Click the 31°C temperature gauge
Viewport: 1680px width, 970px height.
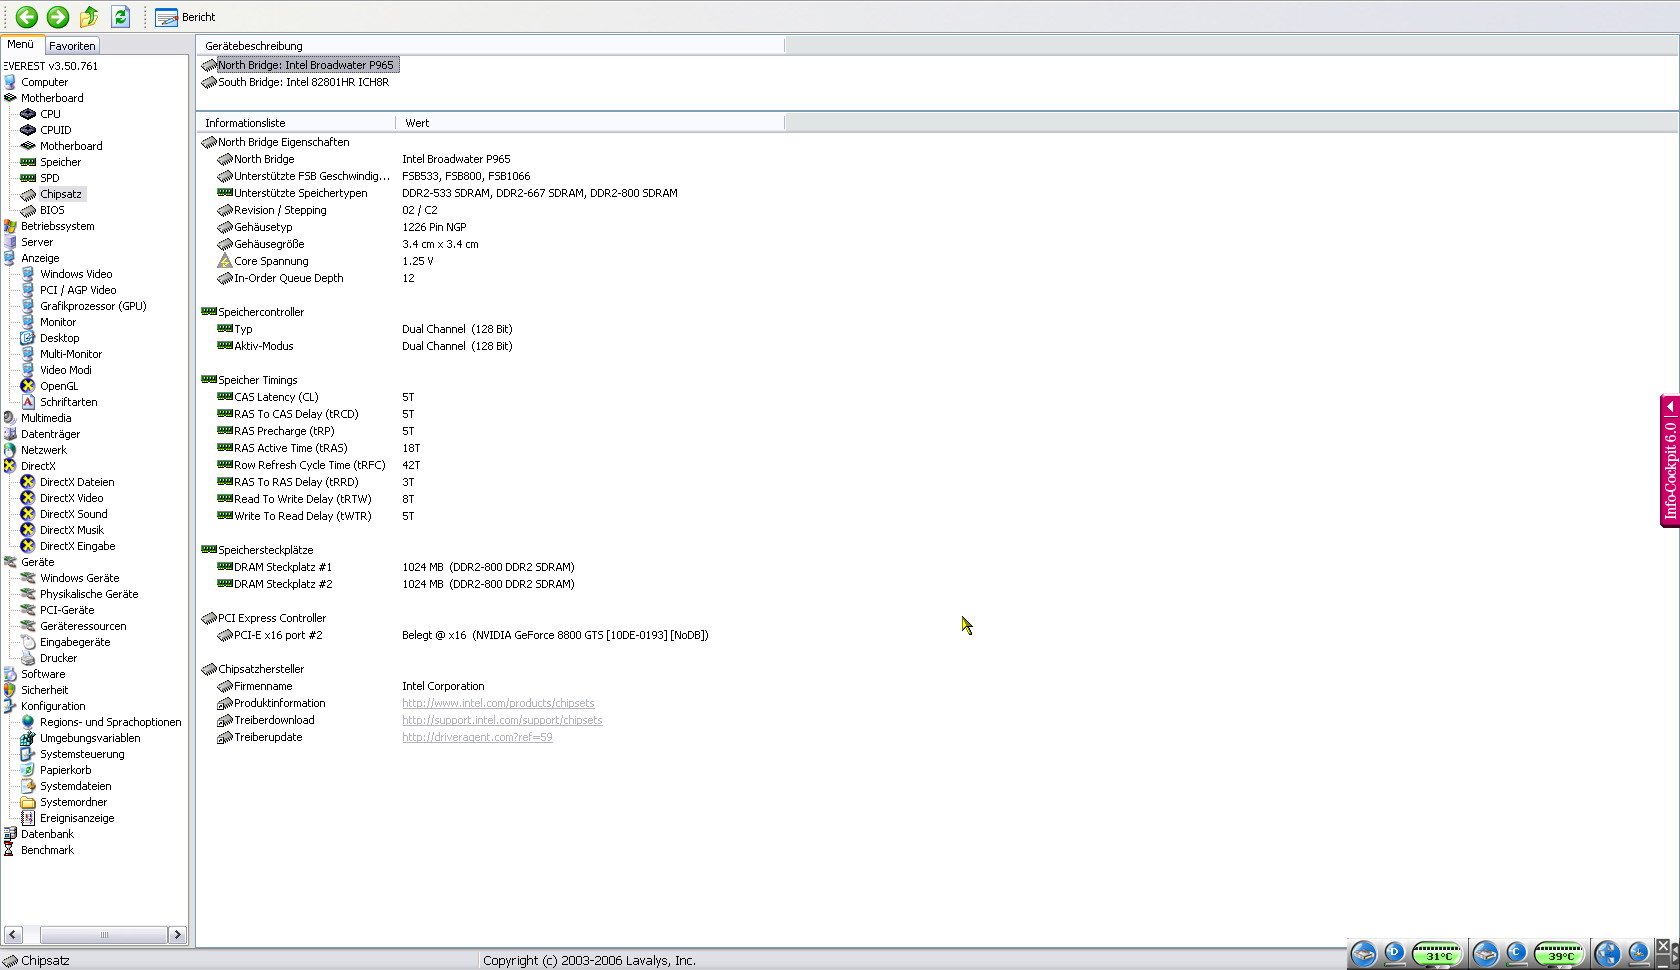(x=1437, y=954)
